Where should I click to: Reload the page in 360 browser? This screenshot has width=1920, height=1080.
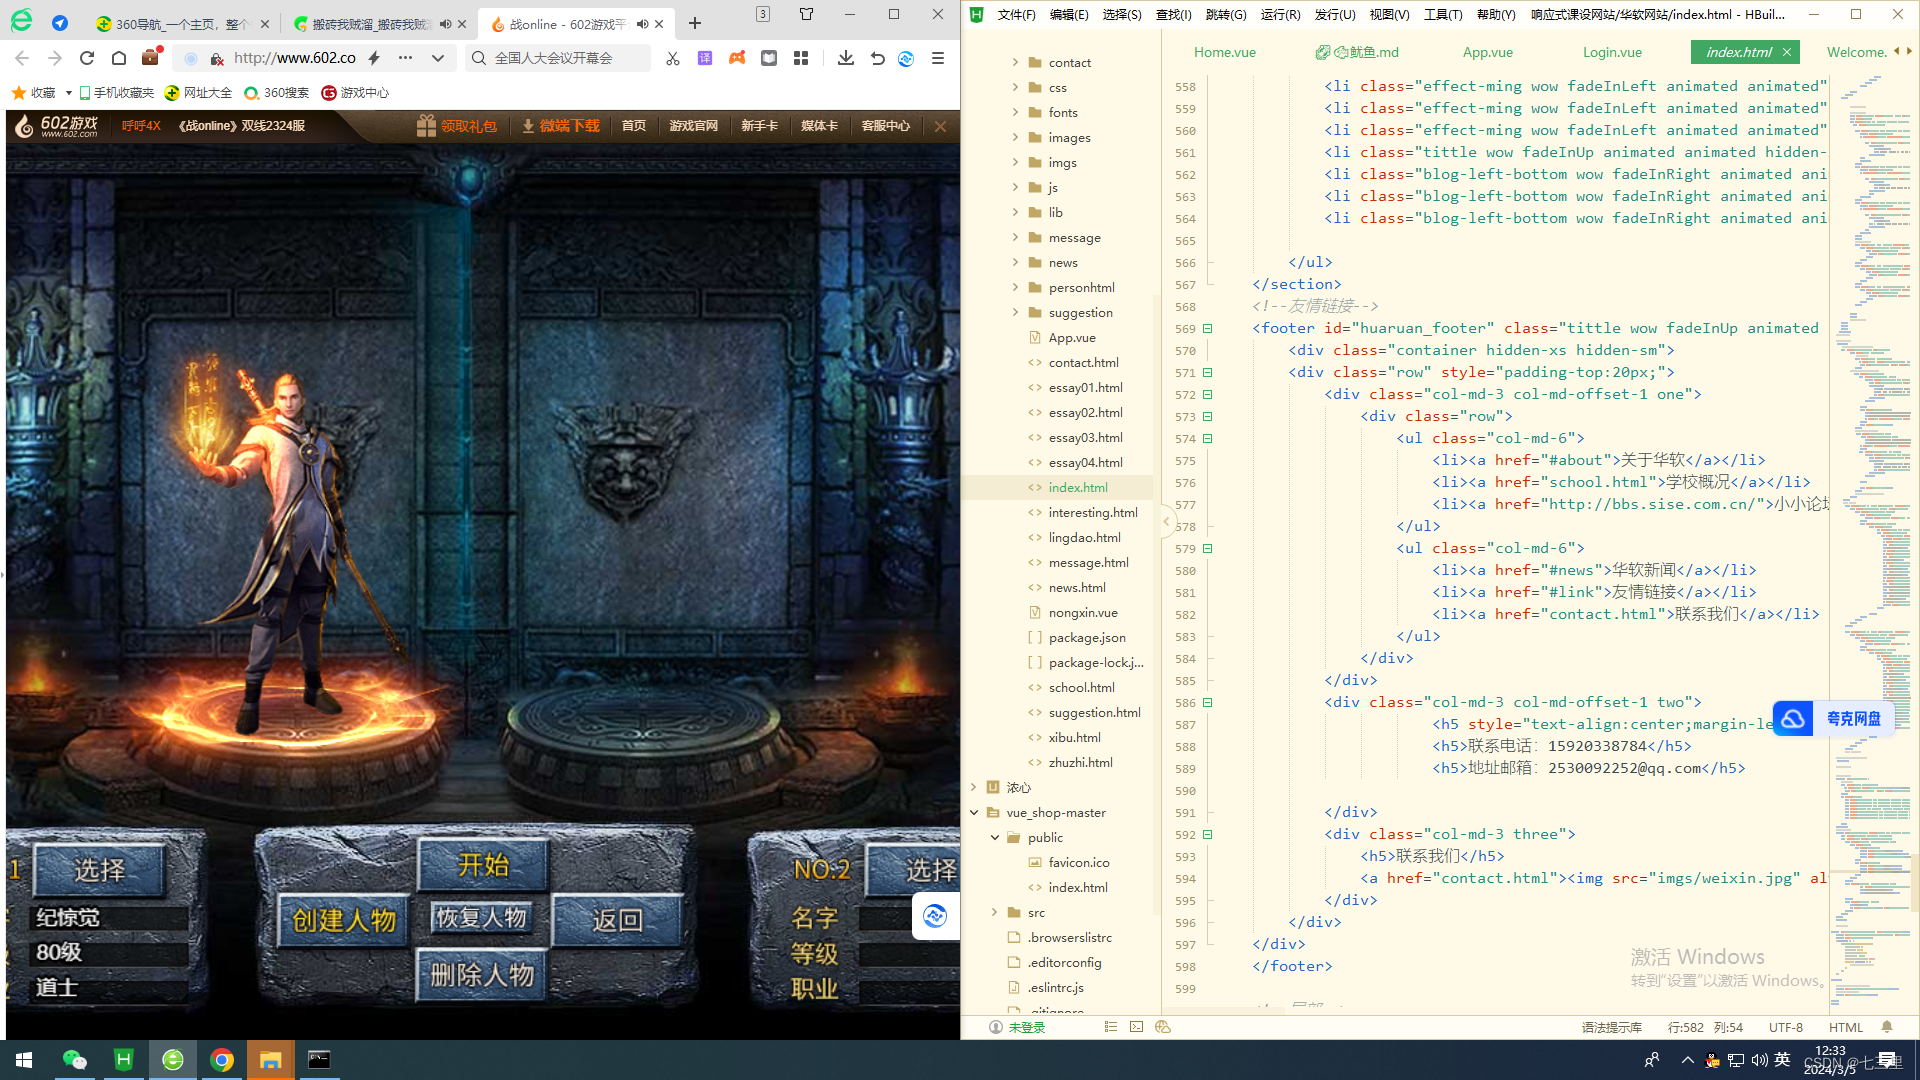coord(87,58)
